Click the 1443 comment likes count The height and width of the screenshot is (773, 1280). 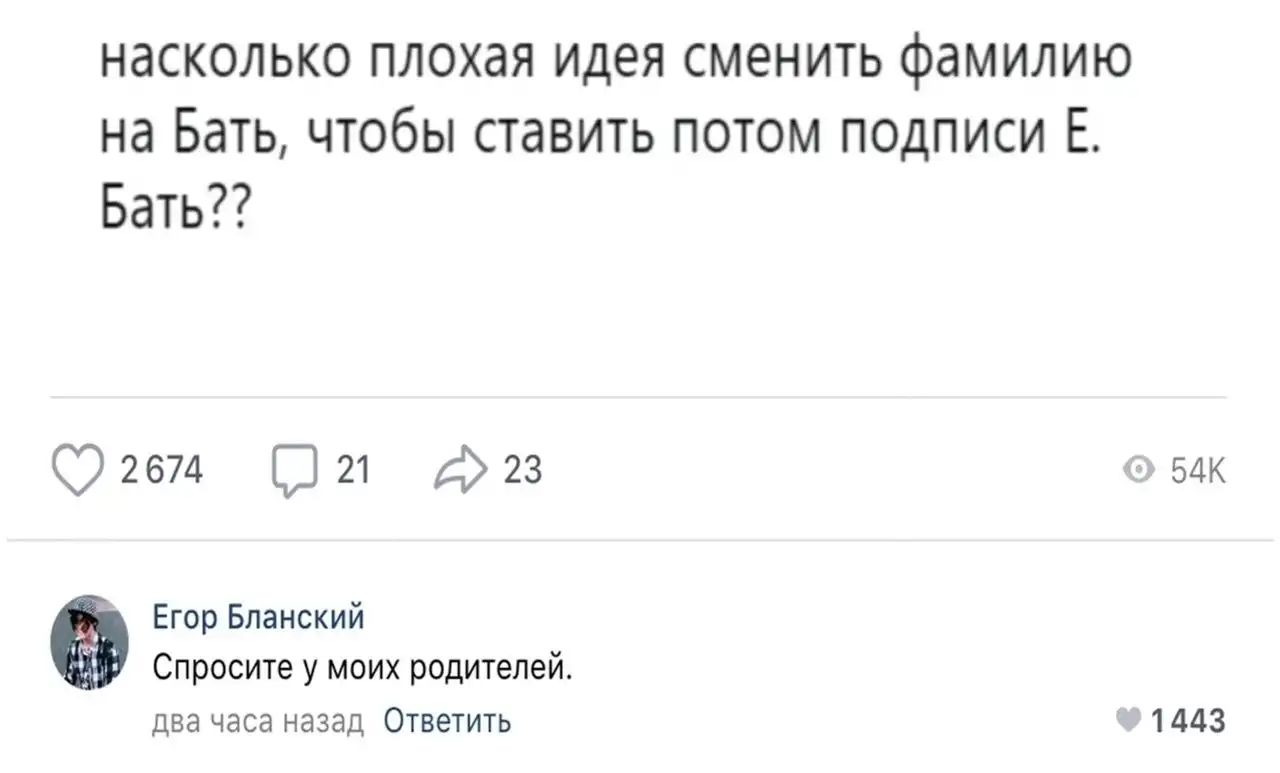(1187, 720)
